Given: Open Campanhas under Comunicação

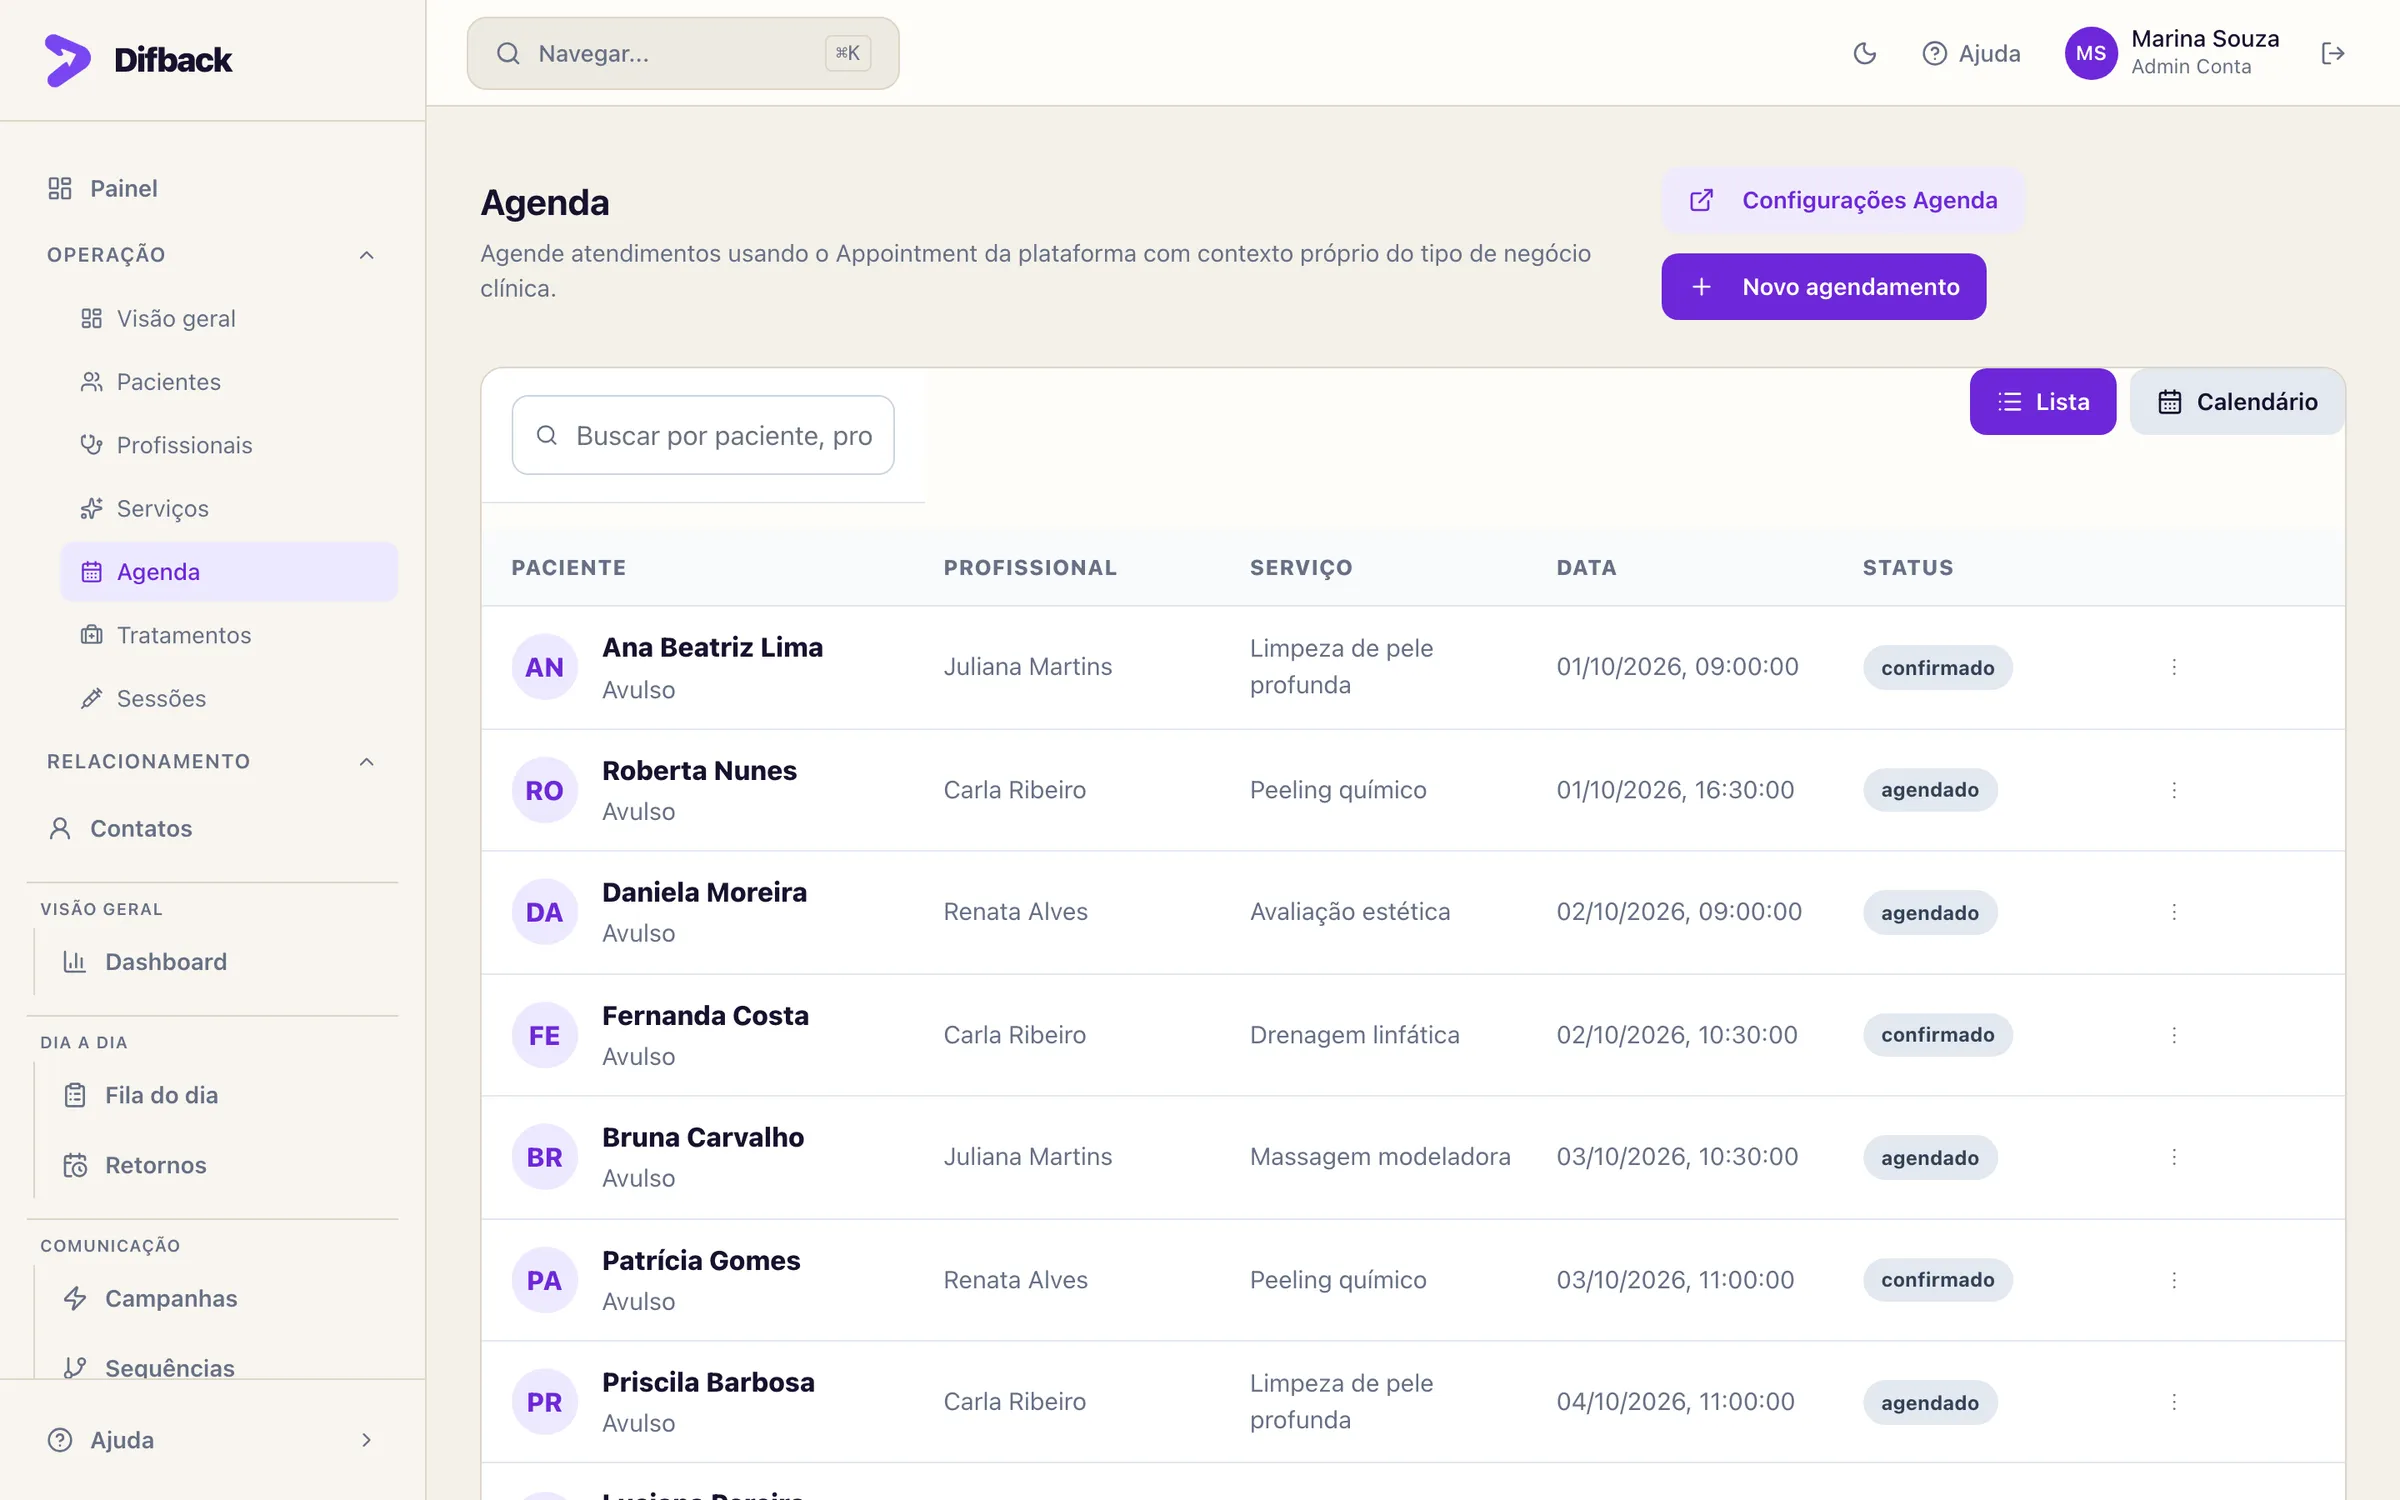Looking at the screenshot, I should pos(217,1299).
